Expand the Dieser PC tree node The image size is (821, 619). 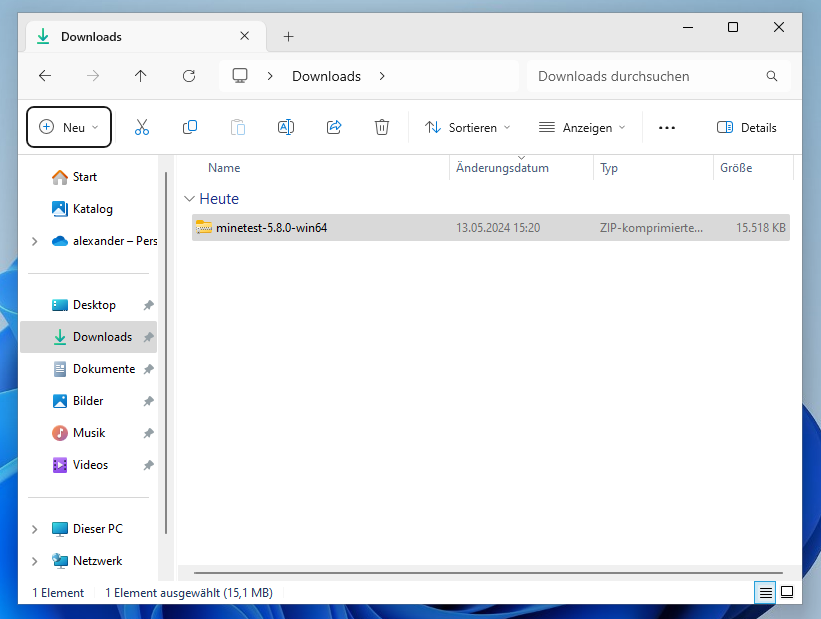35,529
